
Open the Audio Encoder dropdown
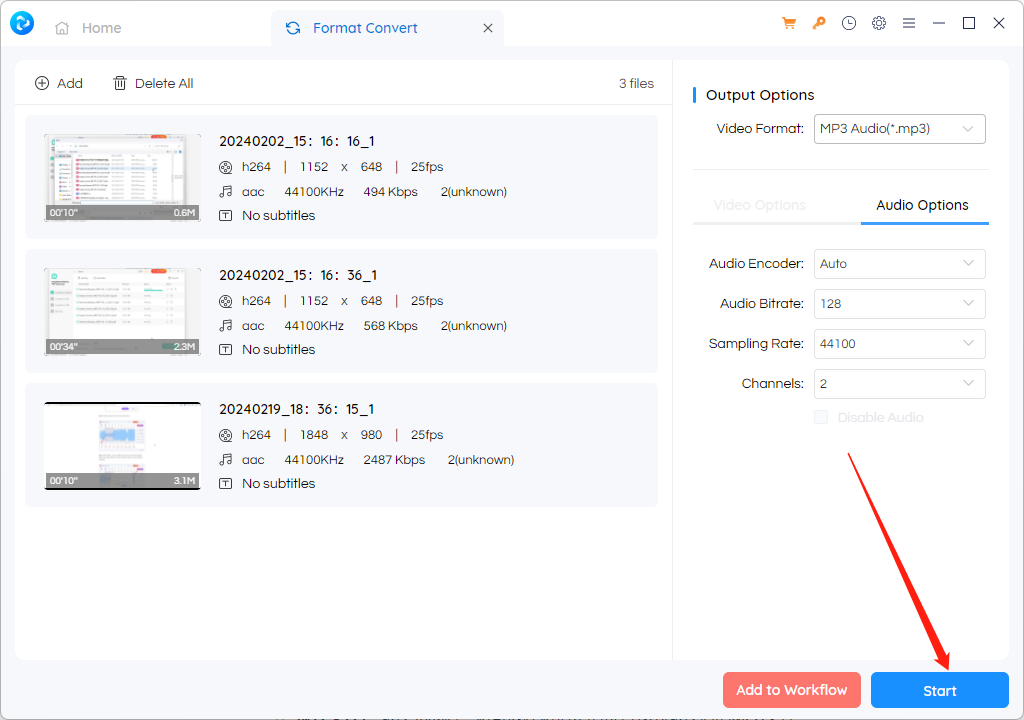[899, 264]
